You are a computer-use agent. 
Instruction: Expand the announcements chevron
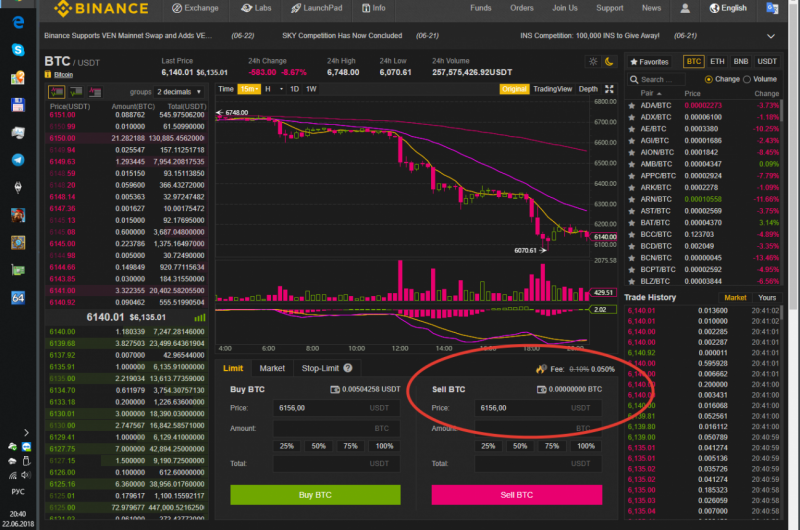[x=770, y=36]
